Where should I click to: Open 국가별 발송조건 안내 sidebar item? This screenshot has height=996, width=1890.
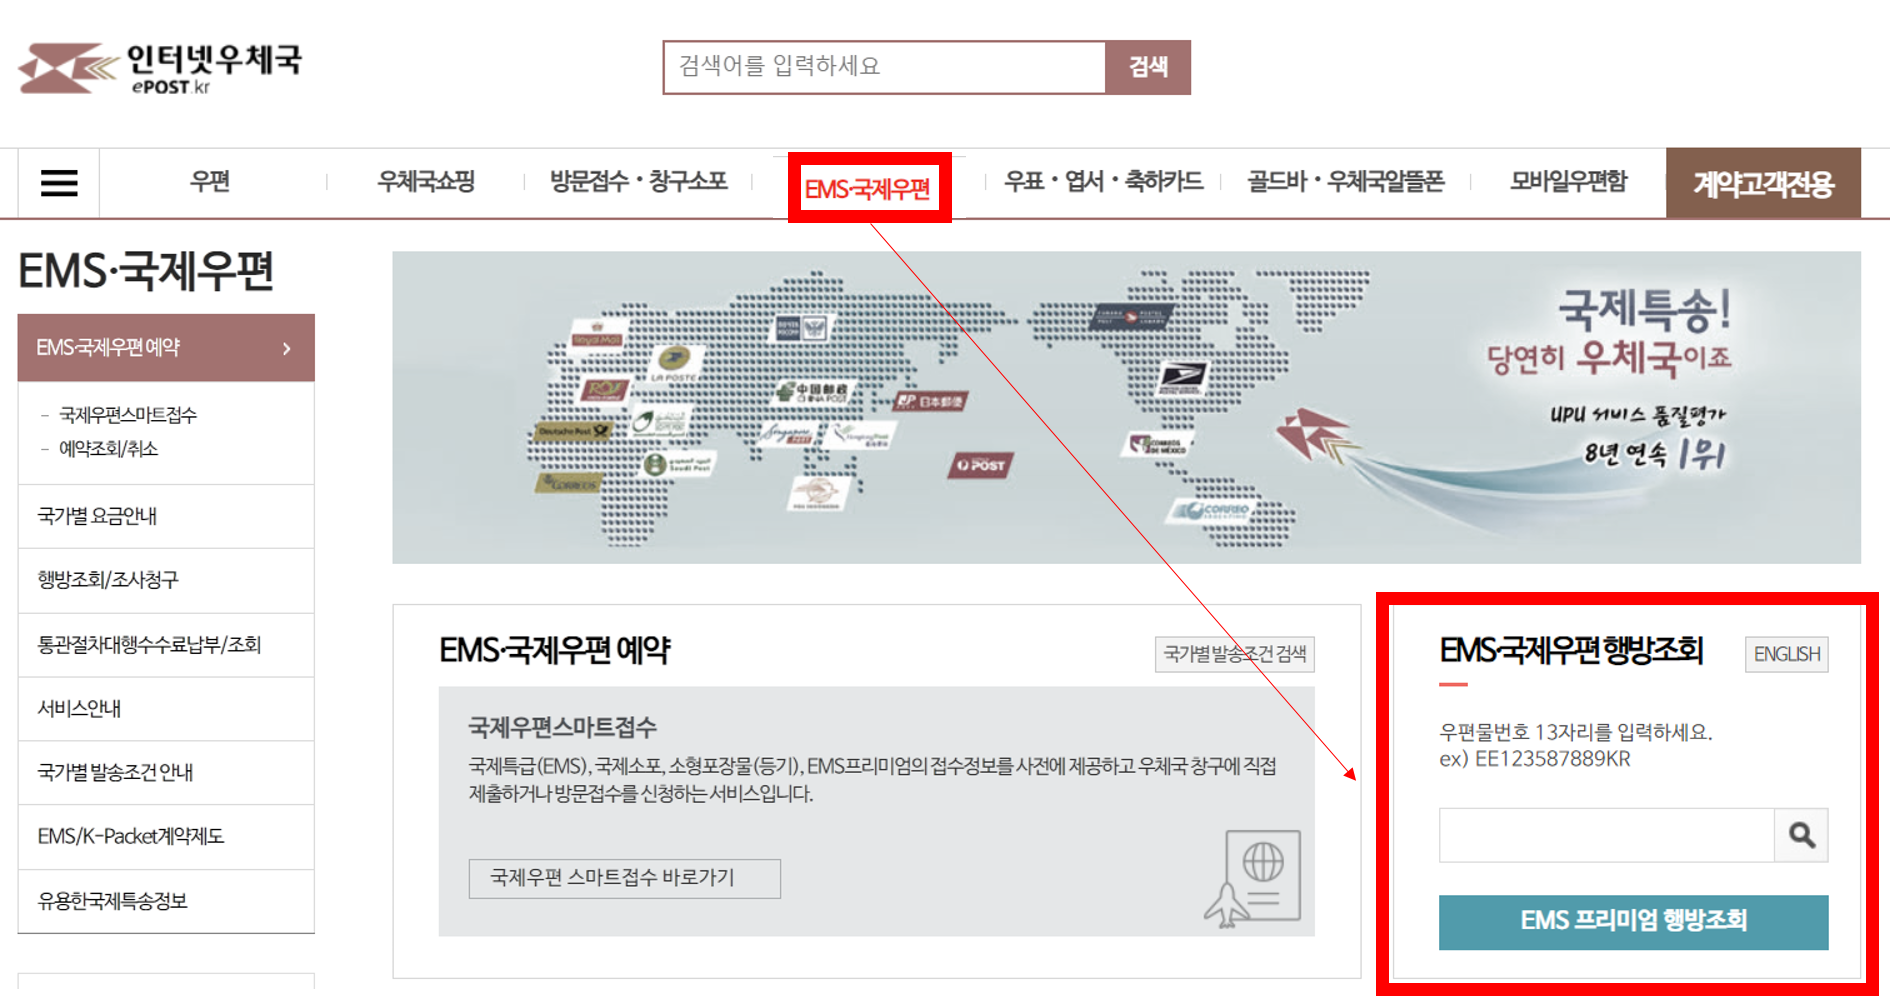pyautogui.click(x=166, y=773)
